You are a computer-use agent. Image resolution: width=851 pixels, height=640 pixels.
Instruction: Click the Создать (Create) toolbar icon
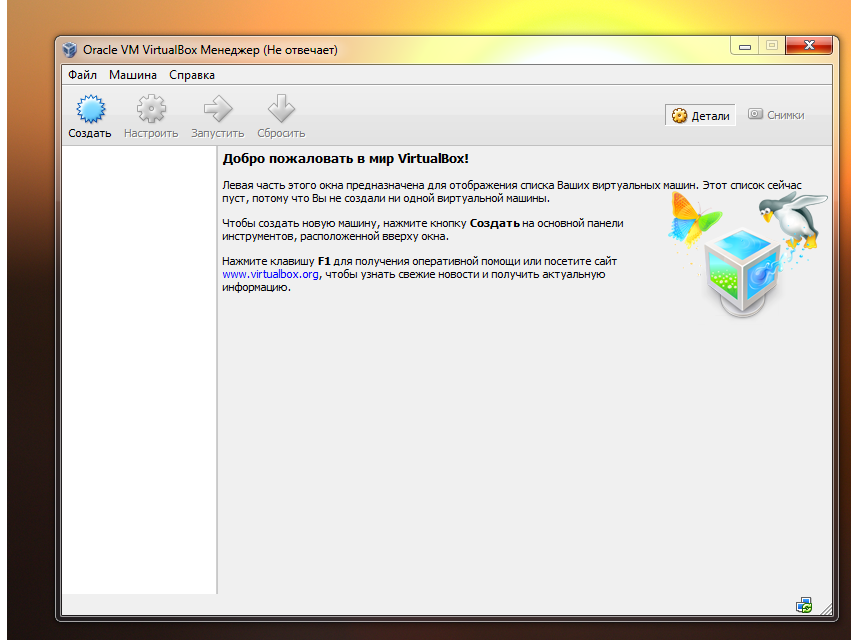[90, 109]
